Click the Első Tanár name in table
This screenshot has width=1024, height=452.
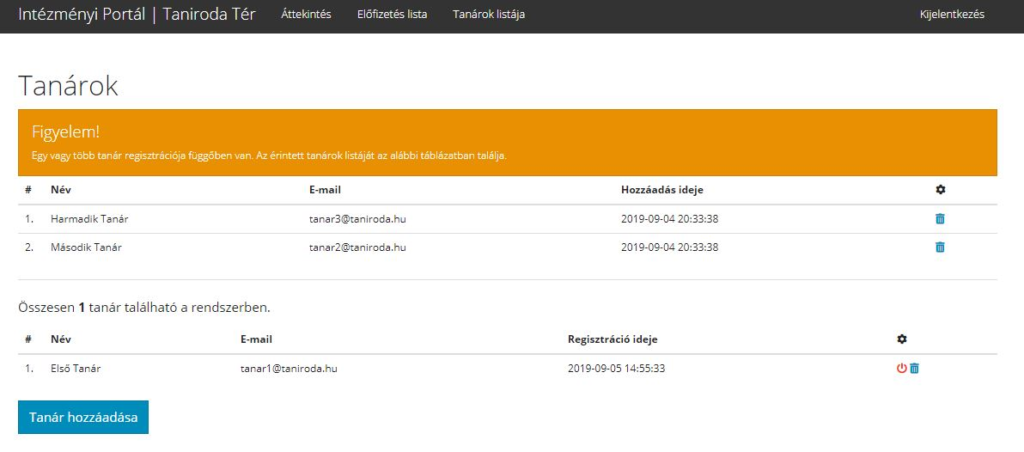pos(75,368)
